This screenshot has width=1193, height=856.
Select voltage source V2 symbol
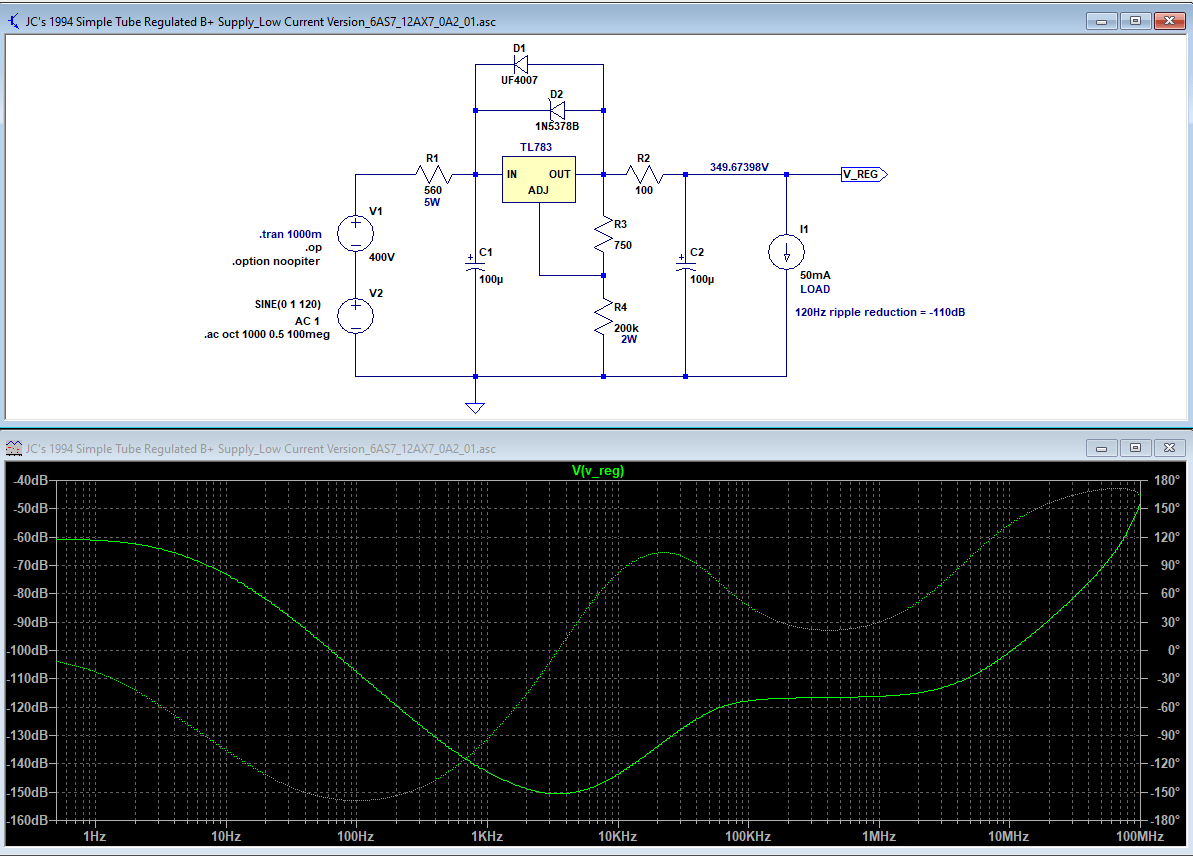coord(355,316)
